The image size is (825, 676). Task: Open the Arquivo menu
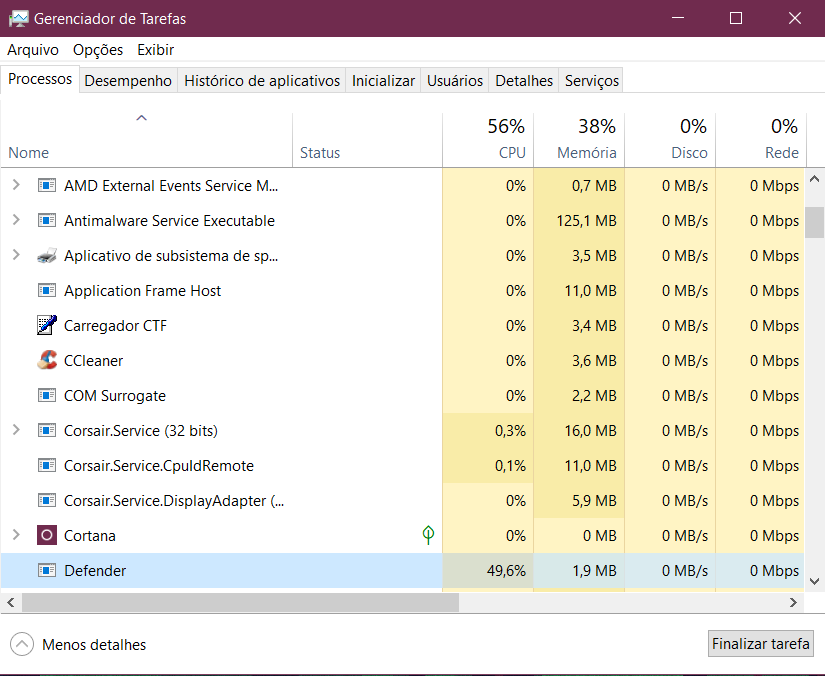tap(33, 50)
